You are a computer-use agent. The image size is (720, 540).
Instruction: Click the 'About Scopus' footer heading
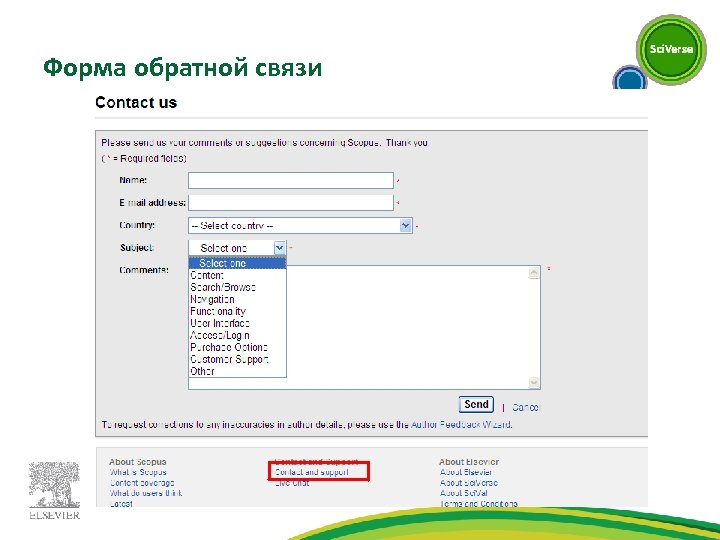click(x=138, y=461)
